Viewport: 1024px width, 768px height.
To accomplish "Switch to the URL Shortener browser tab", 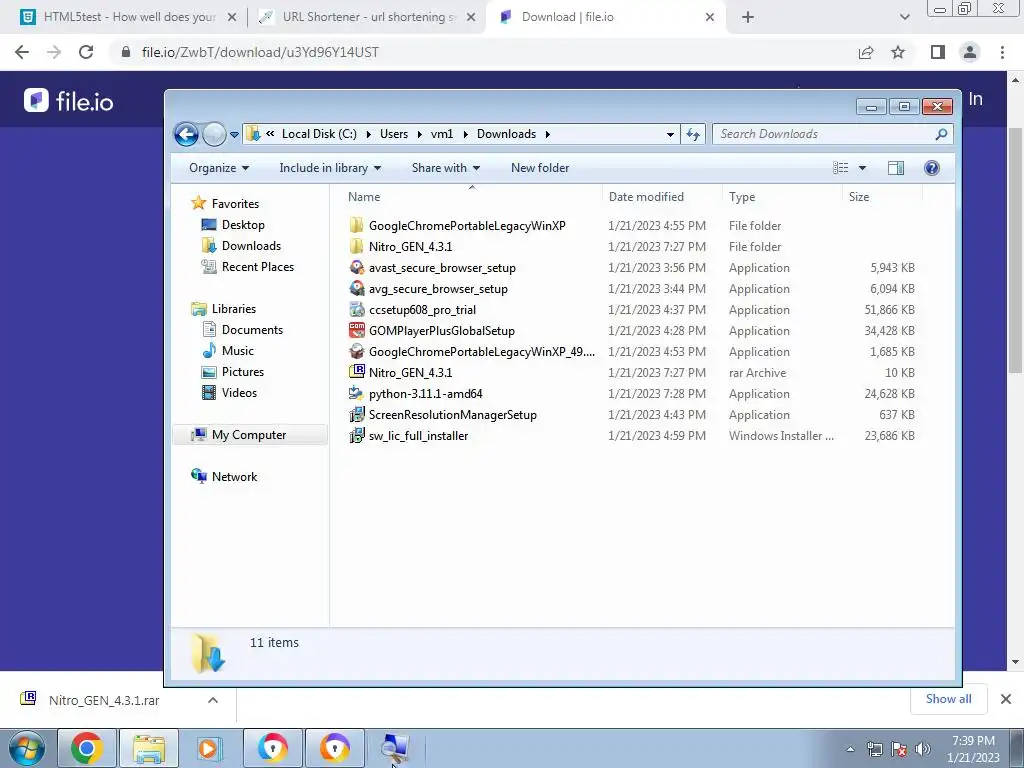I will point(368,17).
